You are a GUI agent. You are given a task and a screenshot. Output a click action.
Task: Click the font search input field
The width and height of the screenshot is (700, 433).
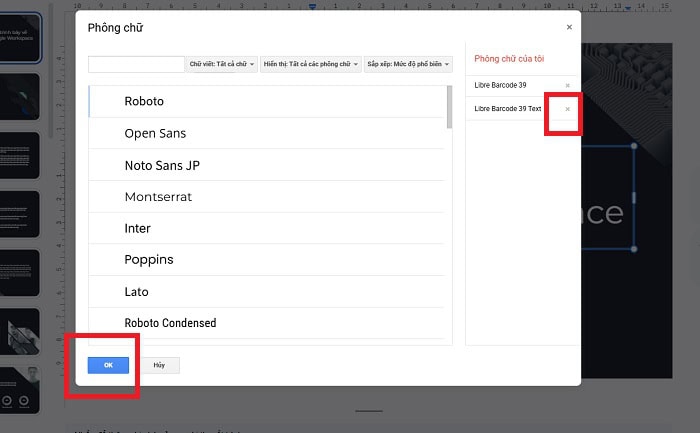pyautogui.click(x=136, y=64)
